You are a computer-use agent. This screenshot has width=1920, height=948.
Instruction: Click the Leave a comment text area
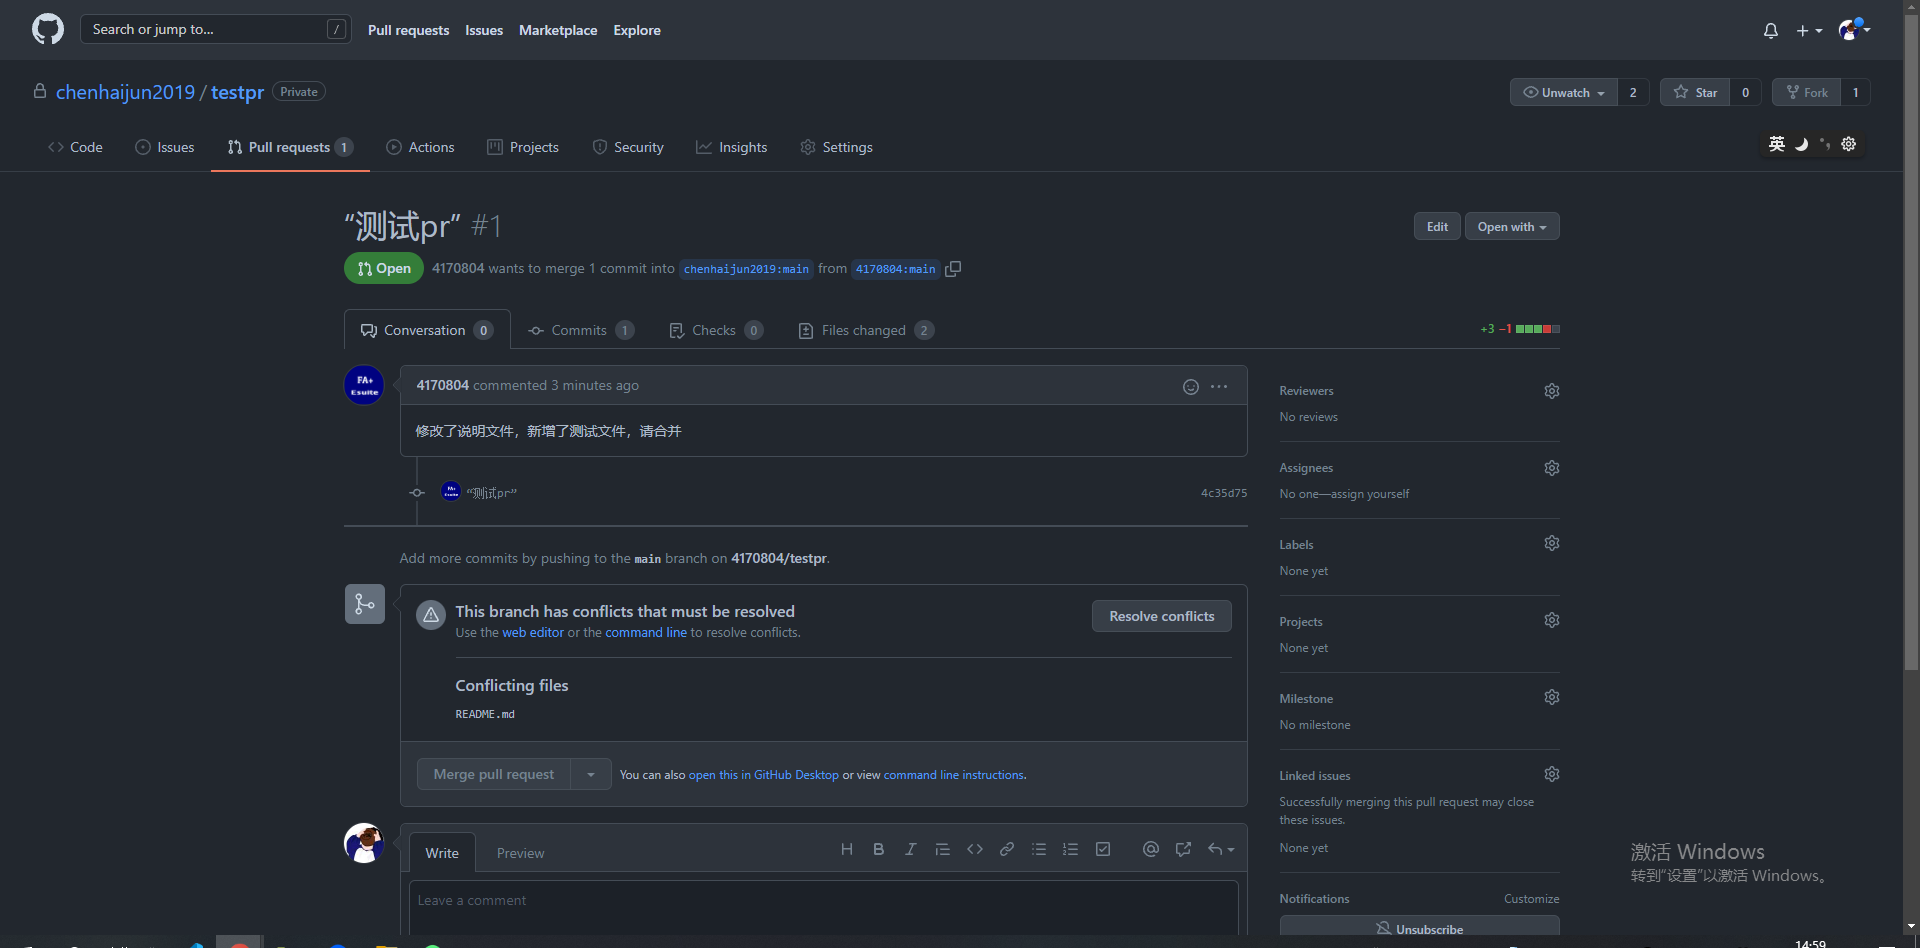click(824, 907)
